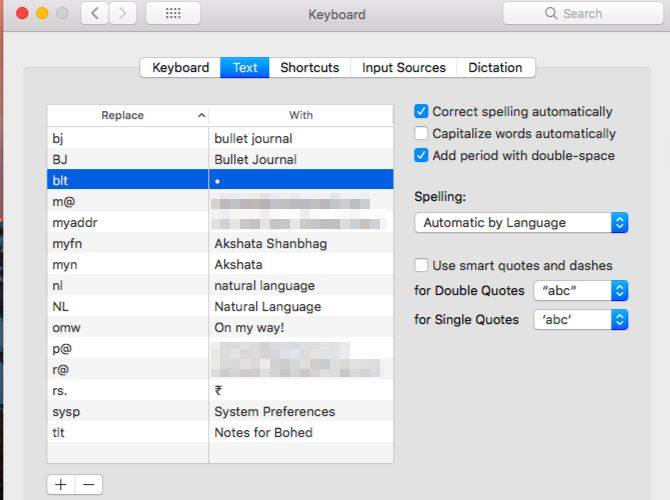Click the plus button to add replacement
This screenshot has width=670, height=500.
click(61, 484)
